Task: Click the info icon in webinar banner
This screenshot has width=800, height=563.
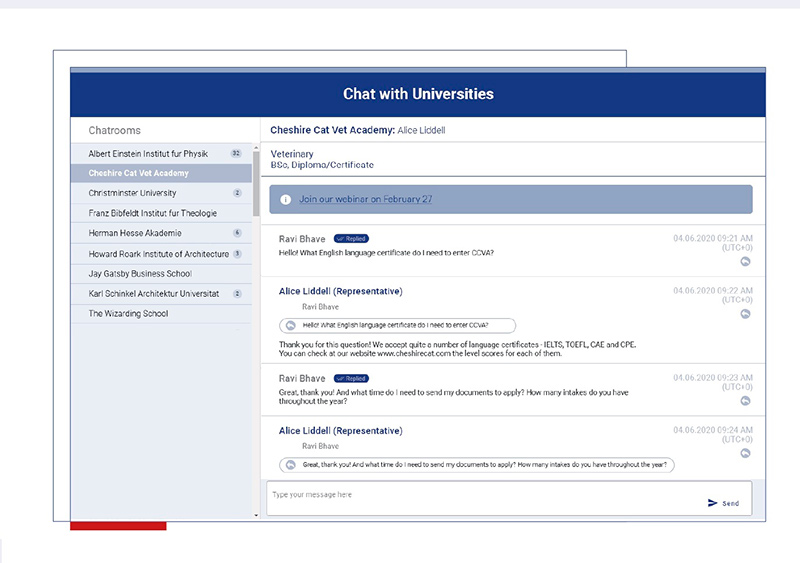Action: 286,199
